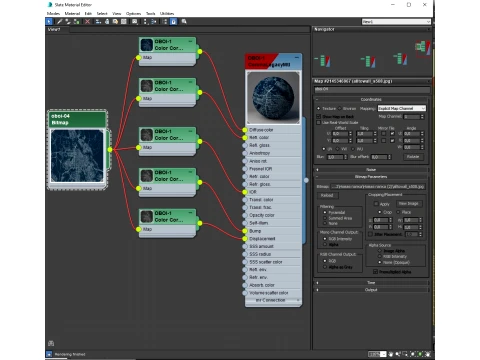Choose the Pick Material from Object eyedropper
Image resolution: width=480 pixels, height=360 pixels.
pyautogui.click(x=59, y=22)
